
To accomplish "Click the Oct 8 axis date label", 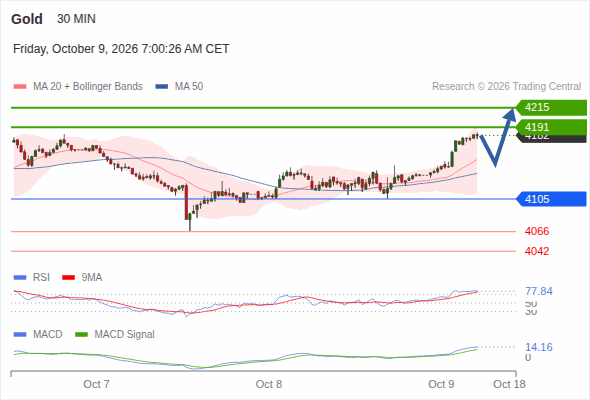I will point(269,384).
